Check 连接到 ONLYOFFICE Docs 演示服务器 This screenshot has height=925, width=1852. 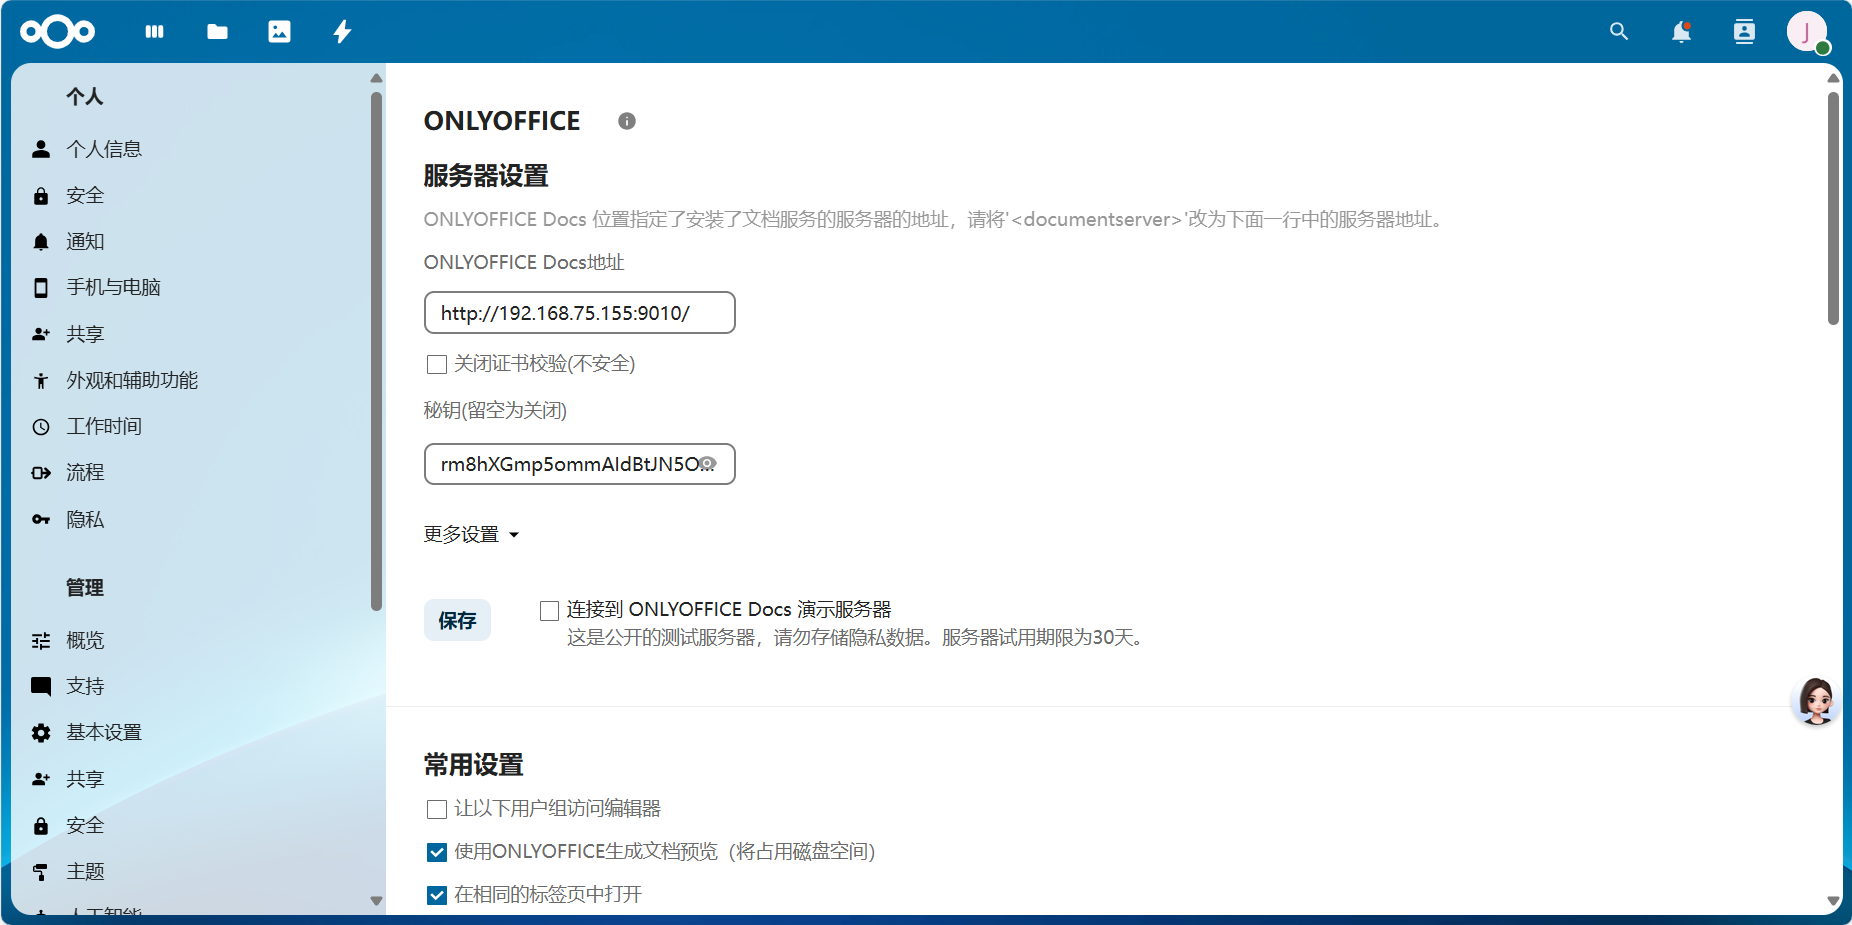[x=548, y=610]
